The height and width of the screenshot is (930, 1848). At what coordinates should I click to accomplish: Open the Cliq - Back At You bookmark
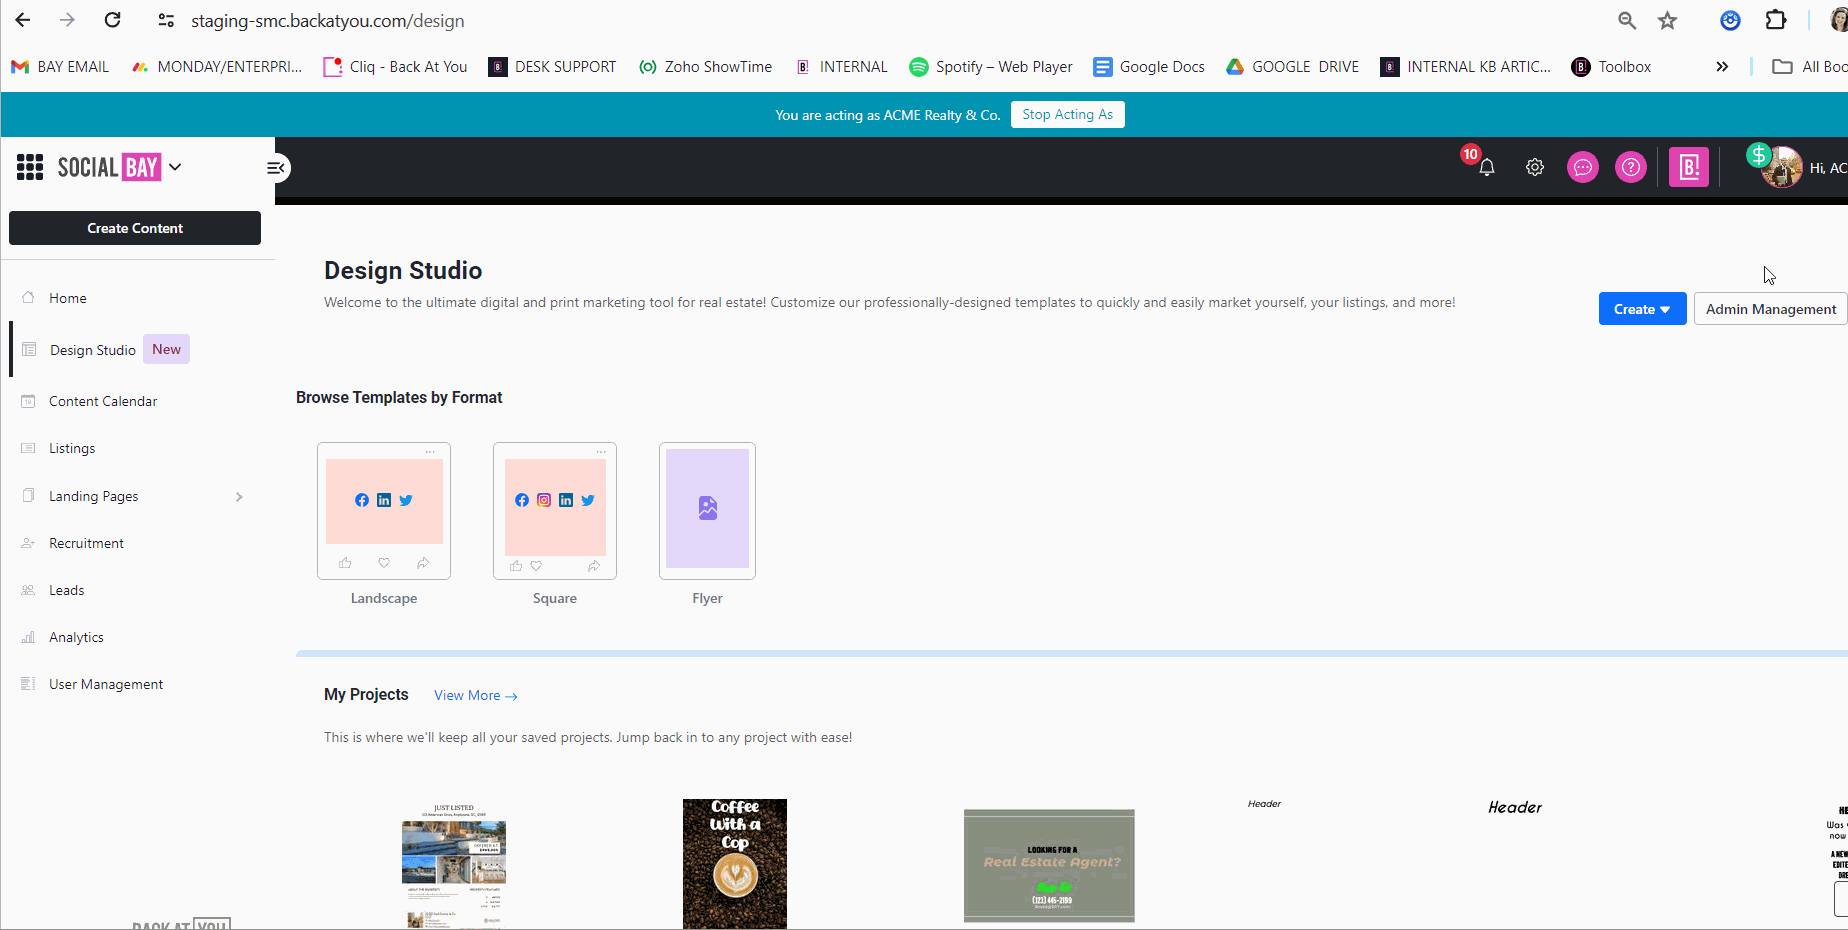click(x=395, y=67)
